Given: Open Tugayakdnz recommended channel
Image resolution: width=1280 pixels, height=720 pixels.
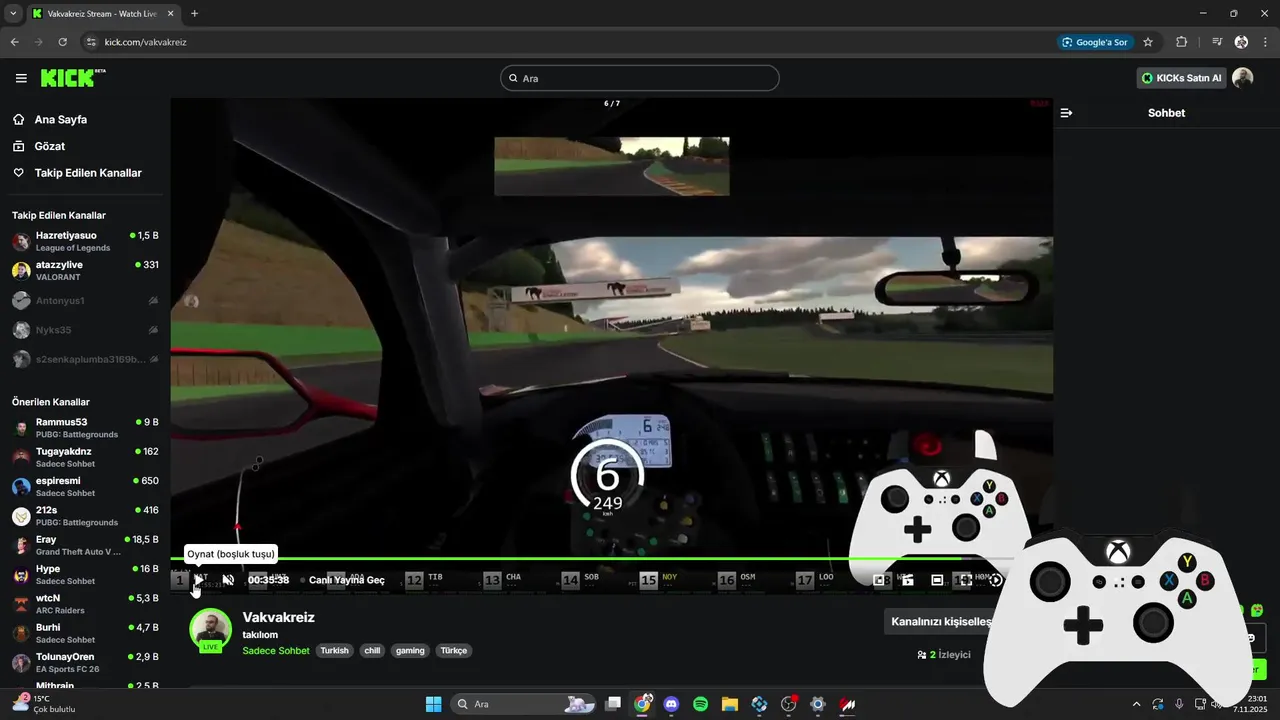Looking at the screenshot, I should (85, 457).
